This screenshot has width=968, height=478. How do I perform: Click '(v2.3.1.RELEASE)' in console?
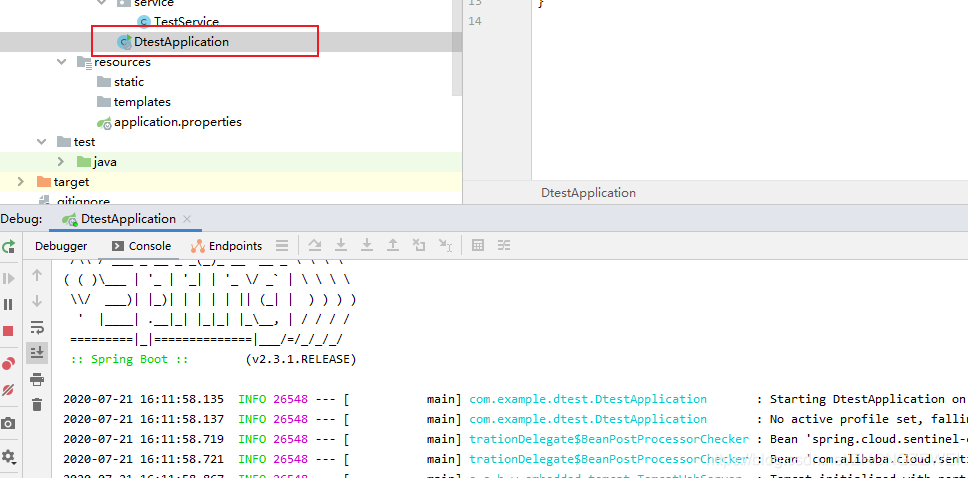coord(301,359)
